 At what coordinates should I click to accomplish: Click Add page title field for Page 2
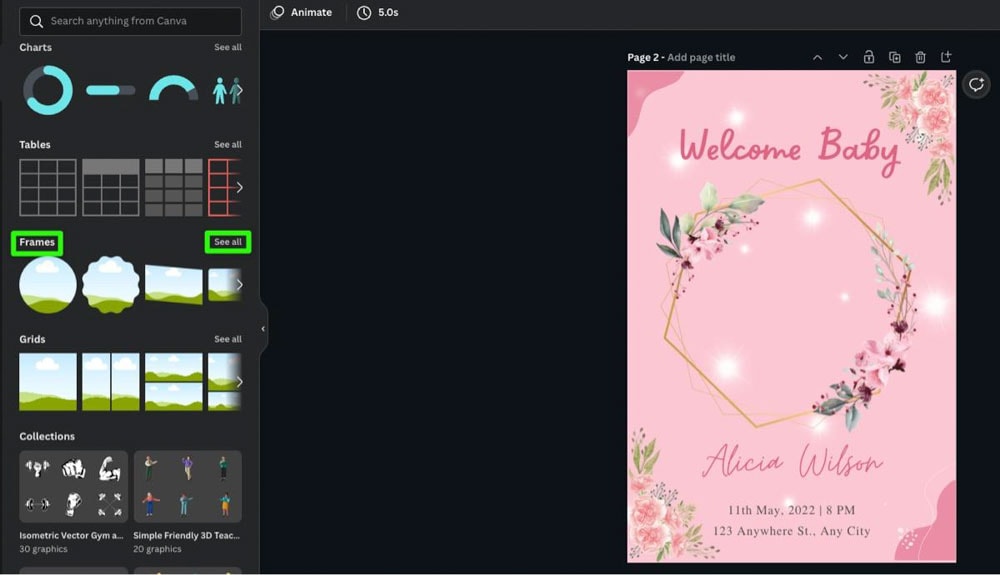701,57
